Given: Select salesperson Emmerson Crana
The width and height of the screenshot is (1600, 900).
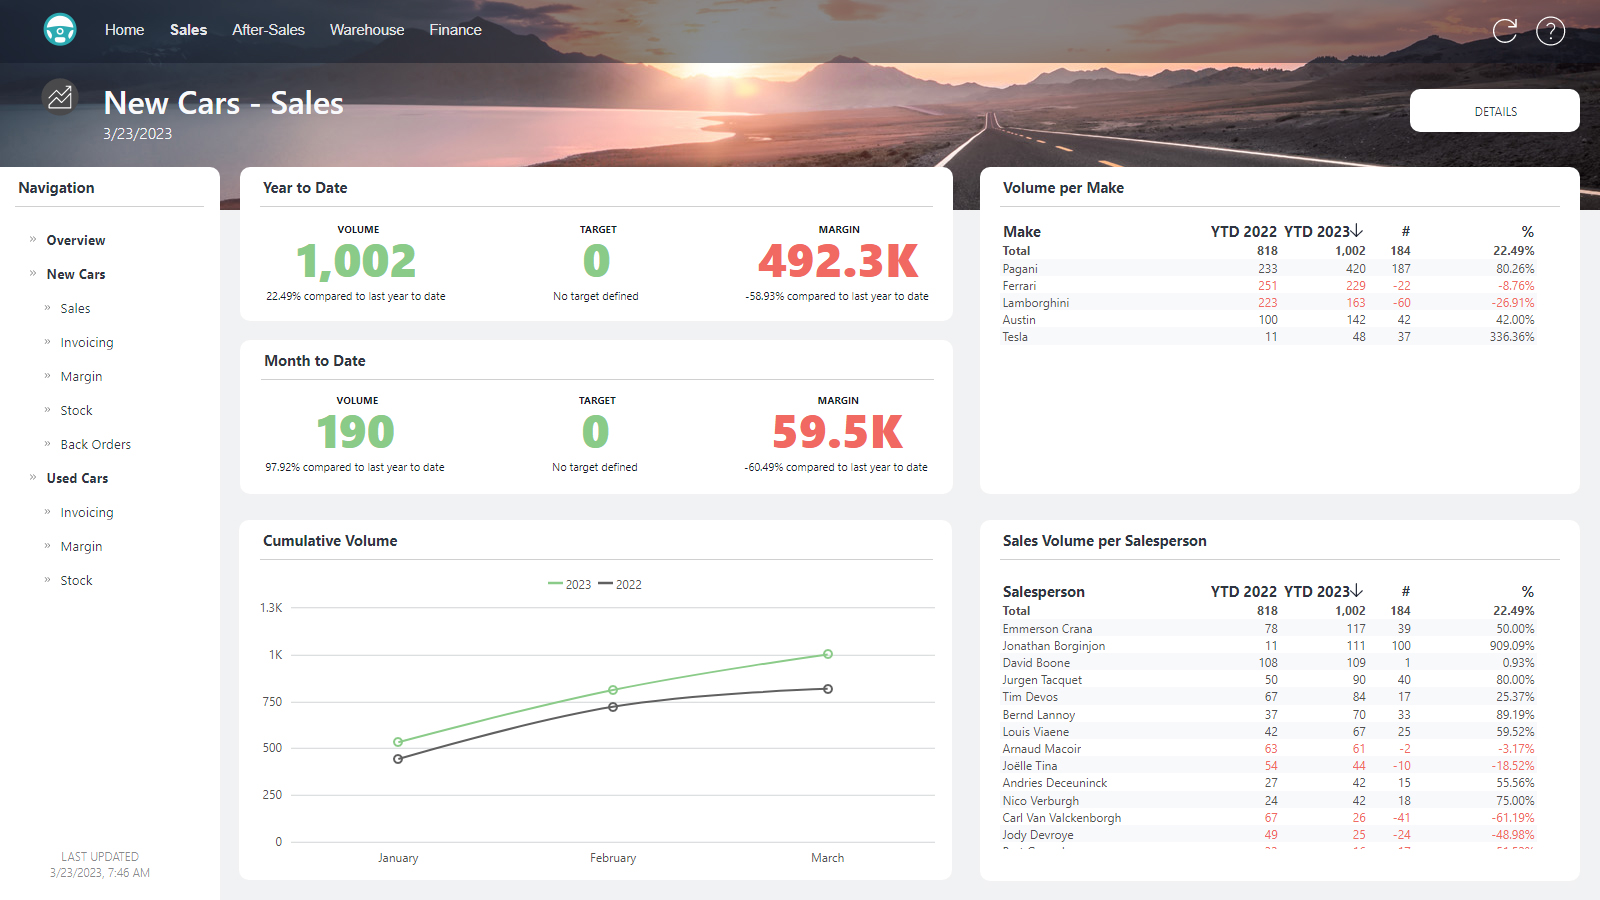Looking at the screenshot, I should pos(1268,628).
